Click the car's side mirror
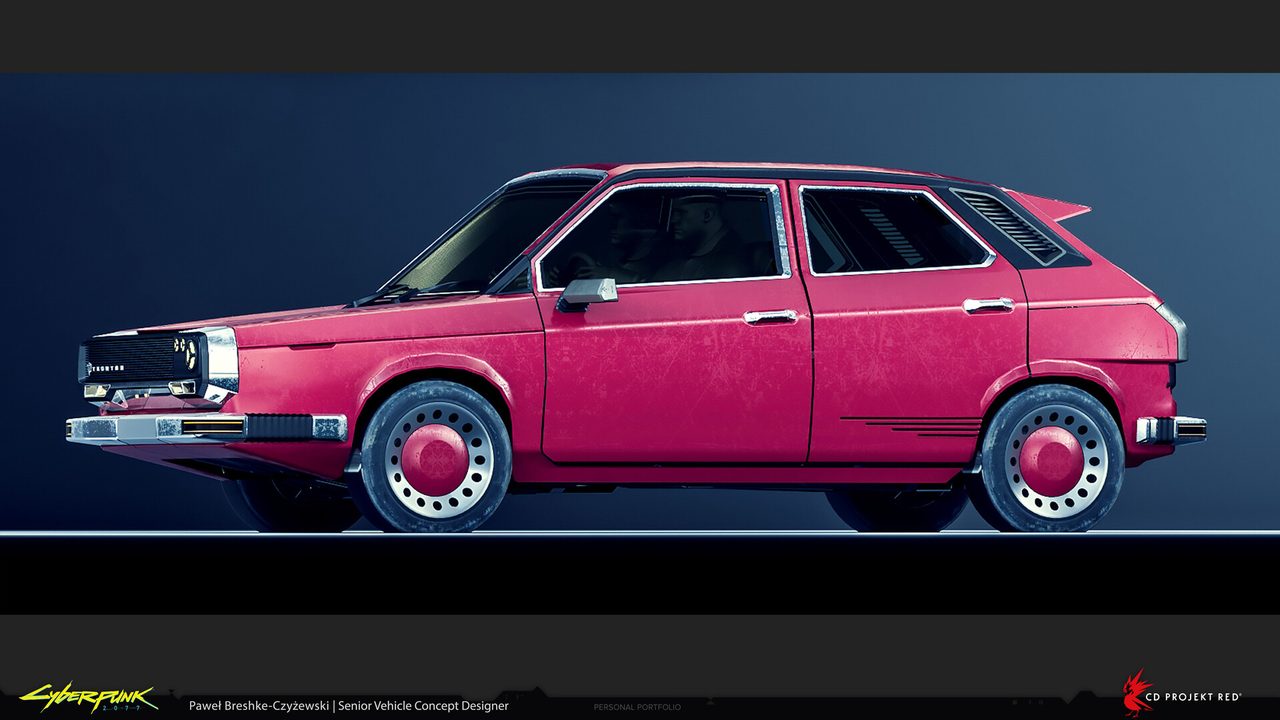Image resolution: width=1280 pixels, height=720 pixels. point(588,291)
